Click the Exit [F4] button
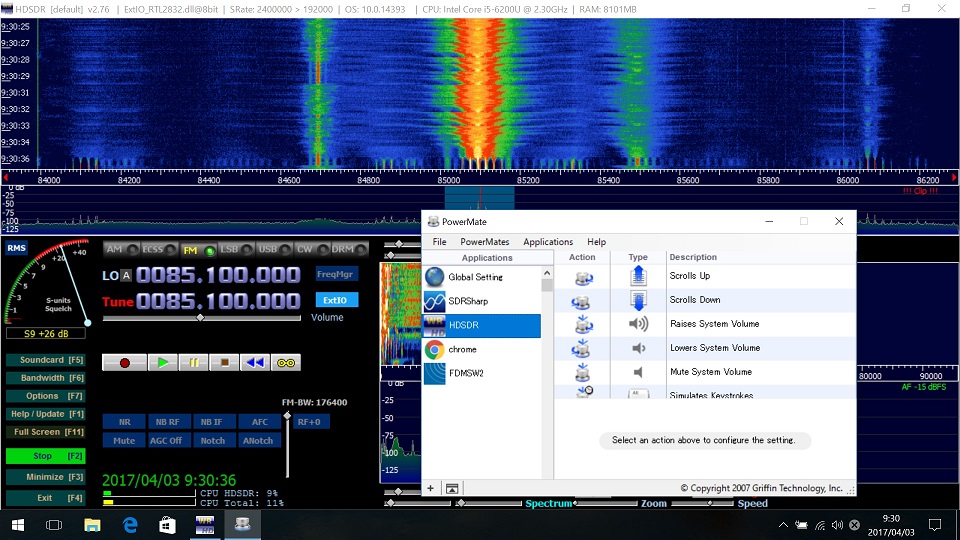This screenshot has height=540, width=960. click(x=46, y=498)
